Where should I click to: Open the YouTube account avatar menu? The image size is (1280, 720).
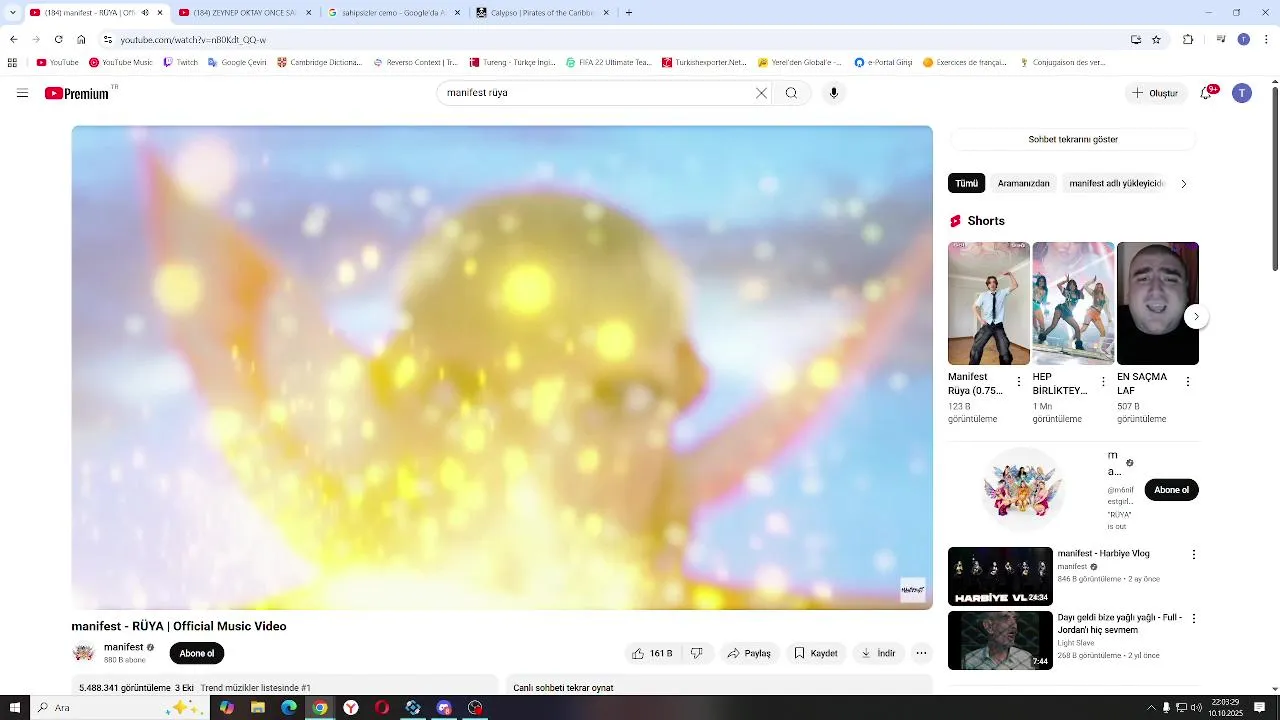pos(1242,93)
